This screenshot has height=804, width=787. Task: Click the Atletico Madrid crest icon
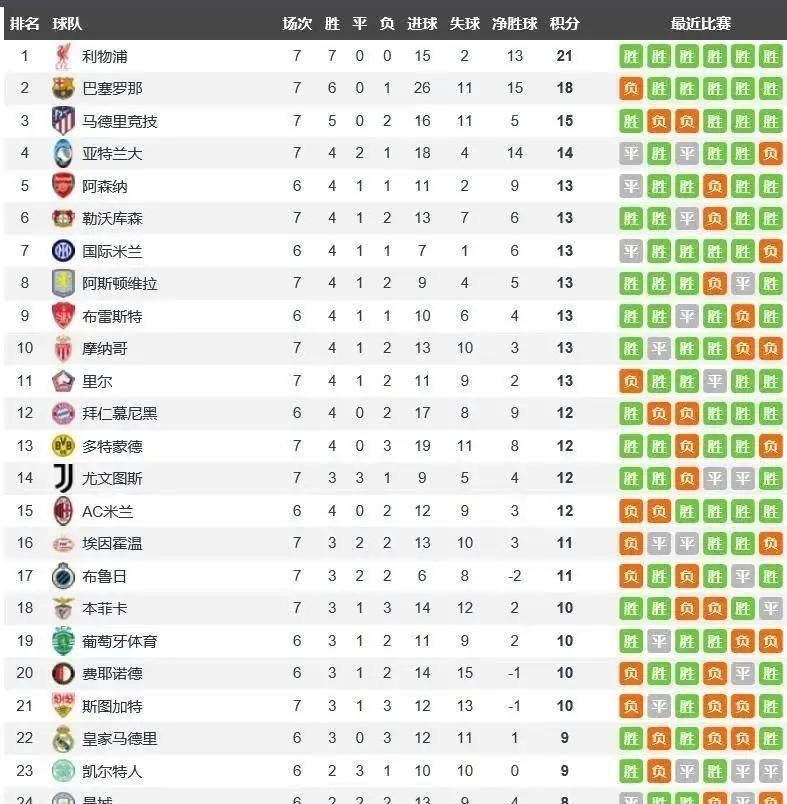pos(63,121)
